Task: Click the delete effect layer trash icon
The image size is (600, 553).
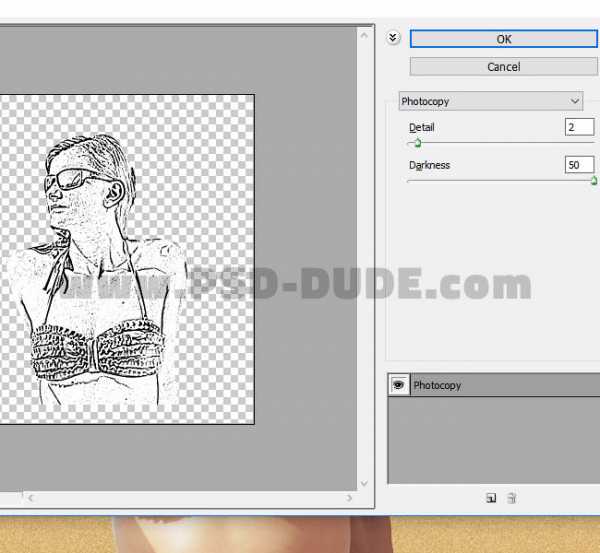Action: [x=511, y=498]
